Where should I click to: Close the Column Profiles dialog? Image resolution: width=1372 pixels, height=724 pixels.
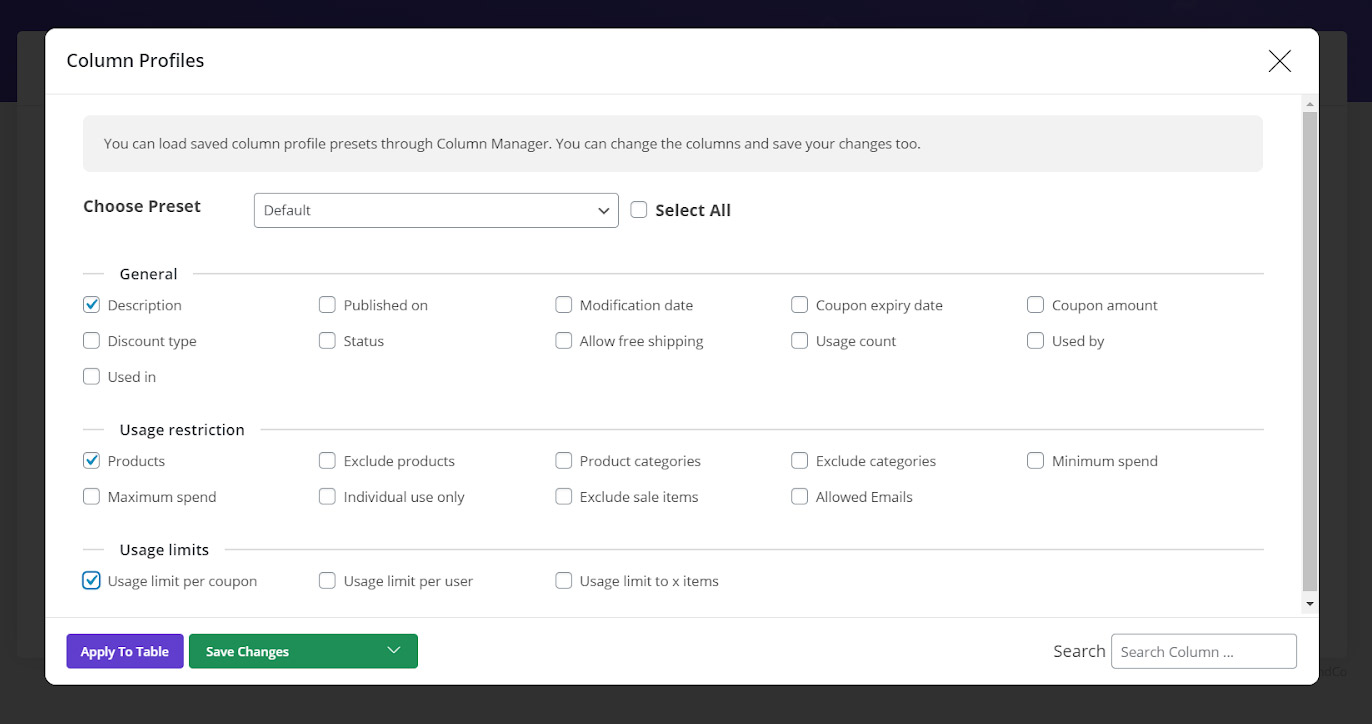tap(1279, 61)
